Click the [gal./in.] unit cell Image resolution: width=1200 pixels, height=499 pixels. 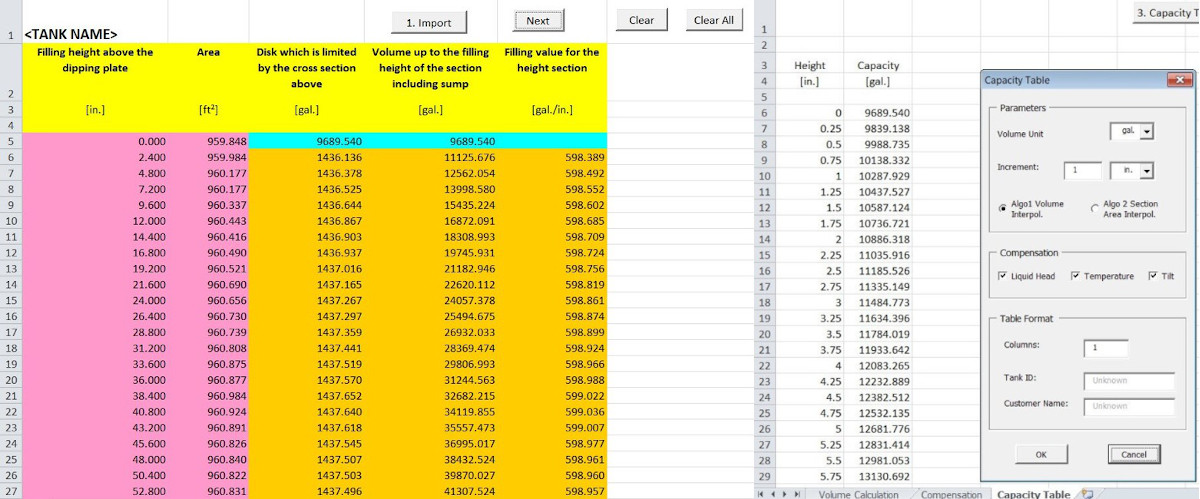tap(552, 110)
